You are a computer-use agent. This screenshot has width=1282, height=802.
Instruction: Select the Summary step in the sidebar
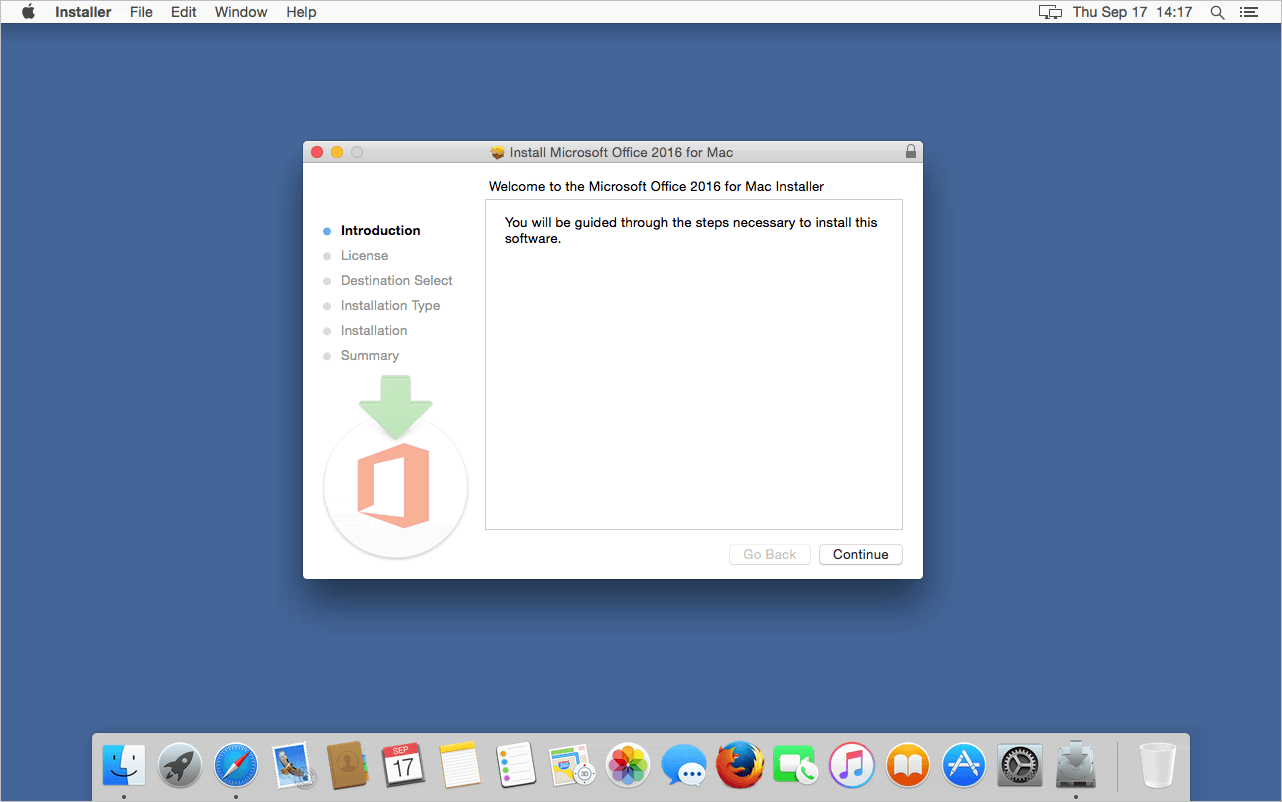[x=369, y=355]
